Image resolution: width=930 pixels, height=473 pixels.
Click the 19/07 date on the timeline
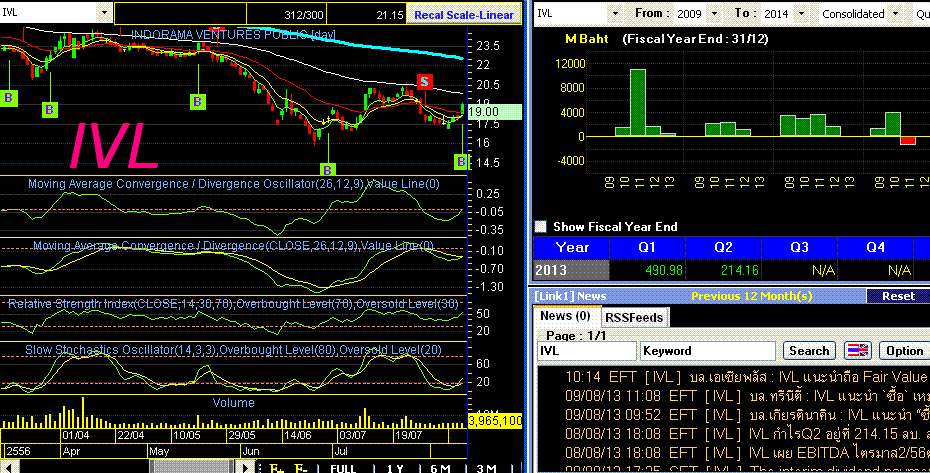[408, 435]
